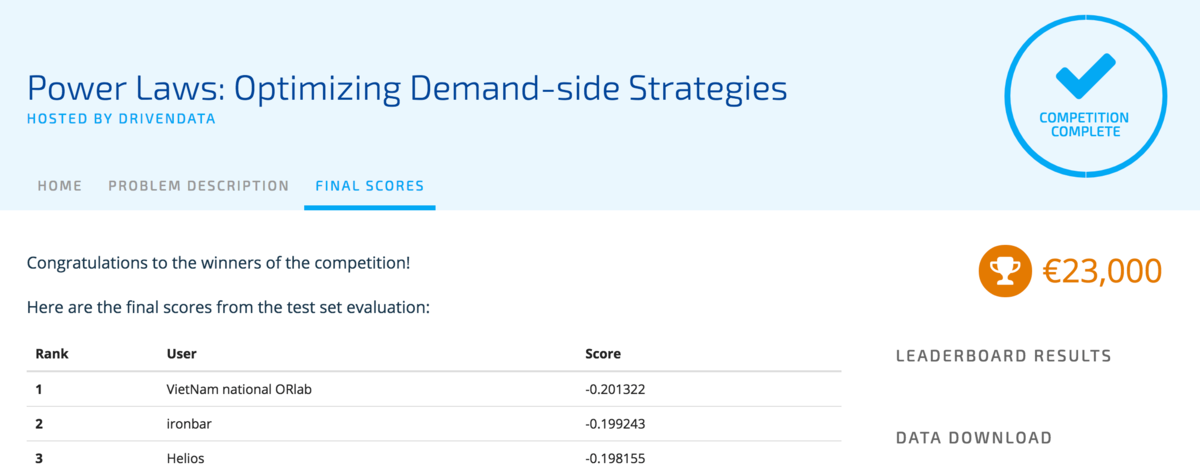Viewport: 1200px width, 473px height.
Task: Click the competition title heading
Action: coord(407,88)
